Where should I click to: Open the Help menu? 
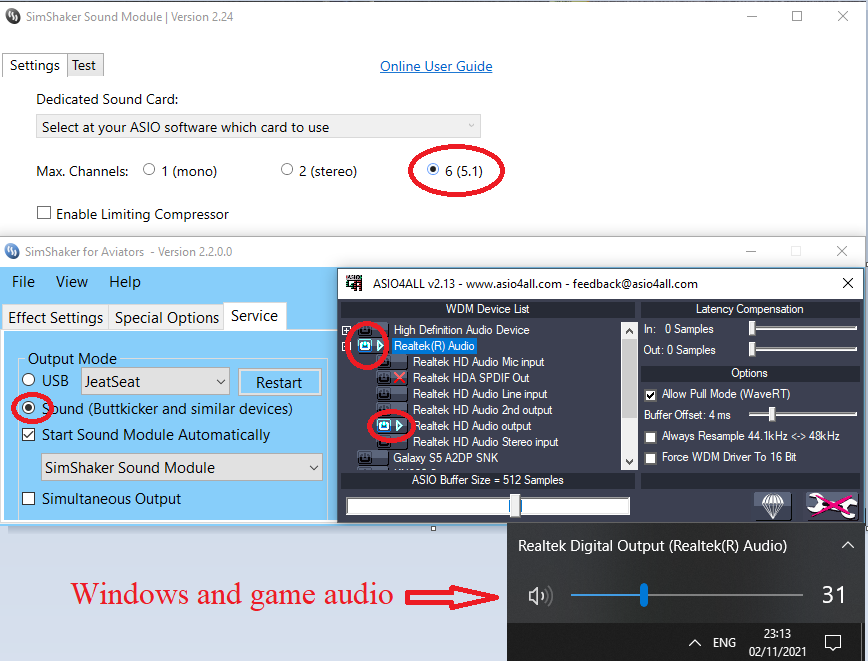click(125, 282)
